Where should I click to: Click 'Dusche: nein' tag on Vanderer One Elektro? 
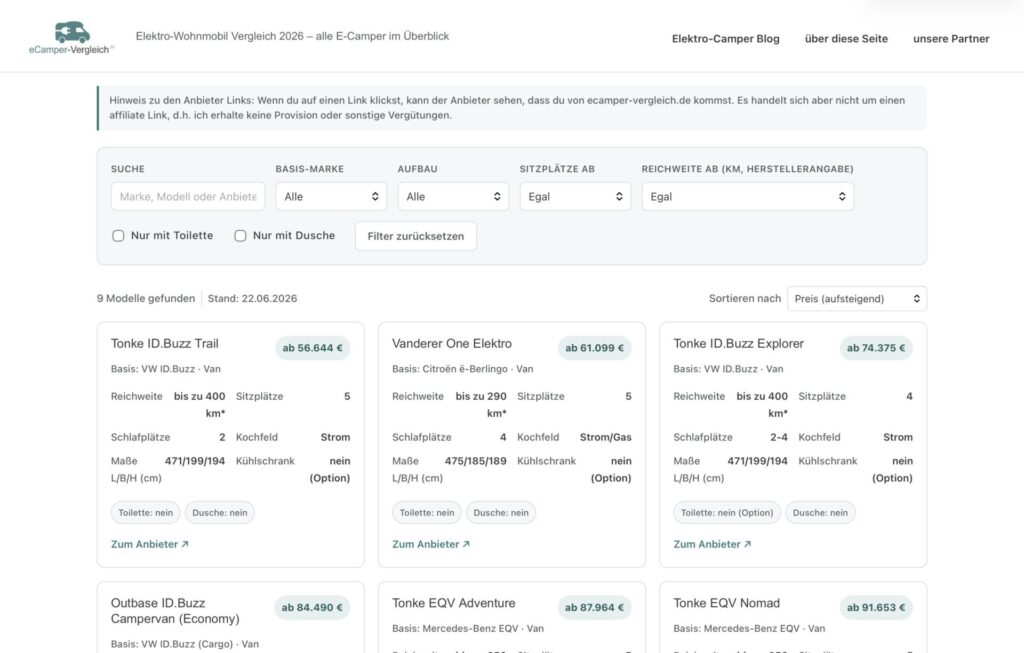501,513
